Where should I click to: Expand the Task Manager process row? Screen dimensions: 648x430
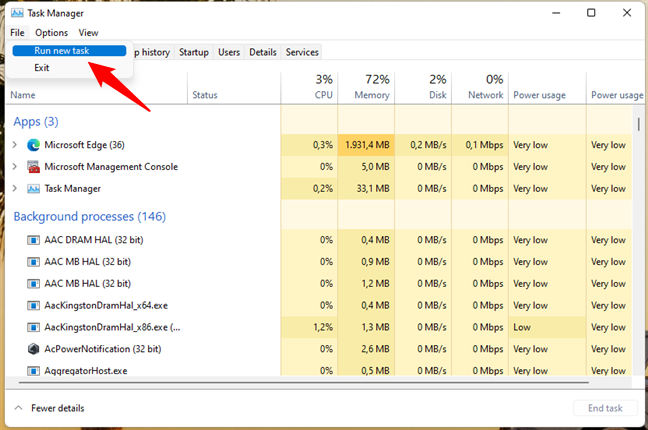click(15, 189)
